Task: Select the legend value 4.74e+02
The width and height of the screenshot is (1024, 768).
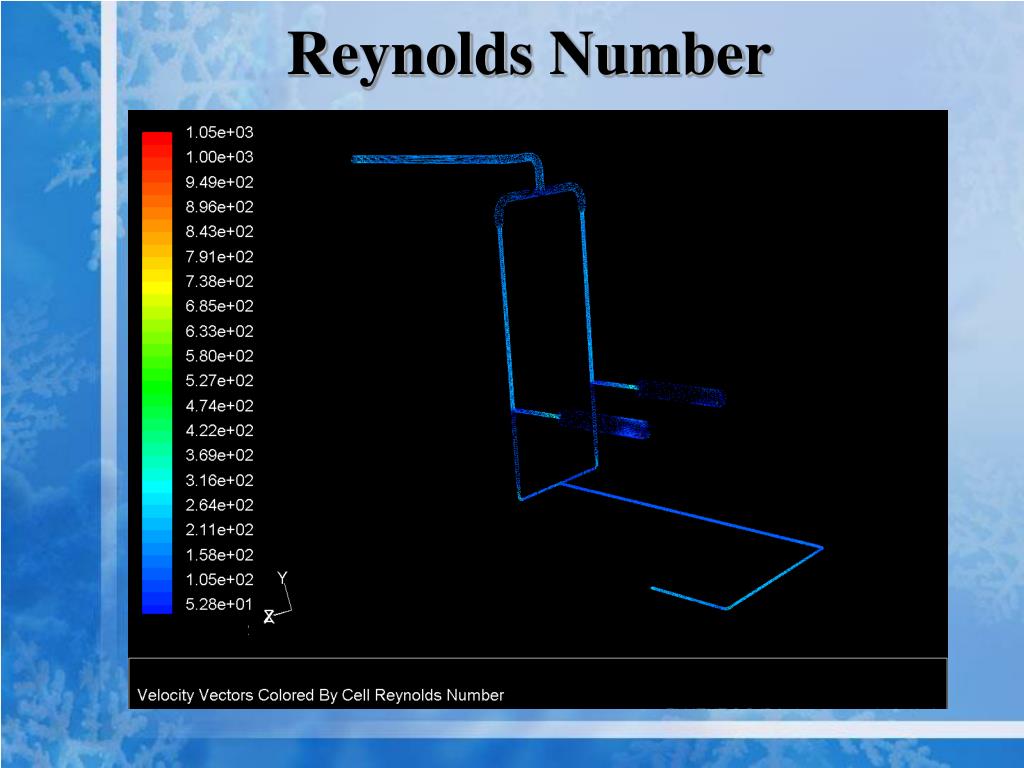Action: [x=219, y=406]
